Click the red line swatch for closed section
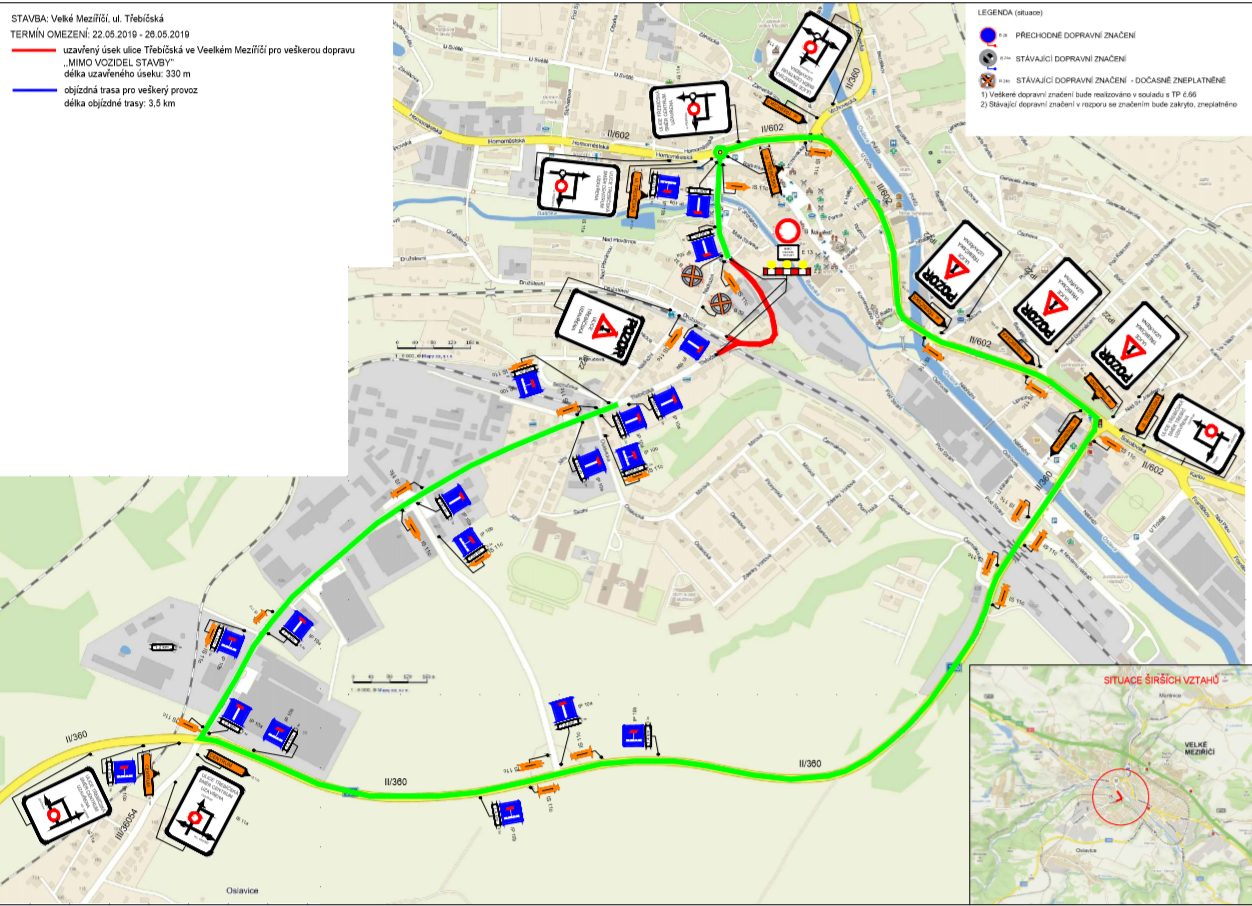This screenshot has width=1252, height=906. click(x=33, y=49)
